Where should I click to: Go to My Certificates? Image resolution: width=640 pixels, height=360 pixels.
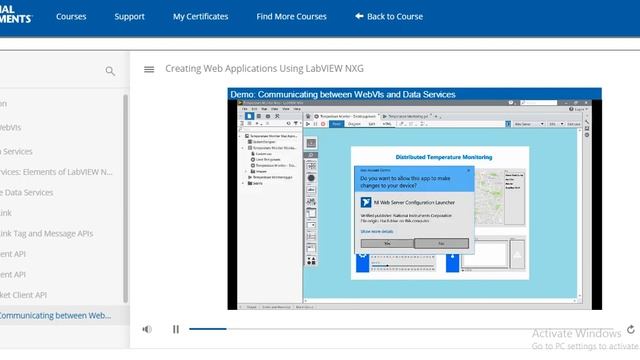click(x=200, y=17)
